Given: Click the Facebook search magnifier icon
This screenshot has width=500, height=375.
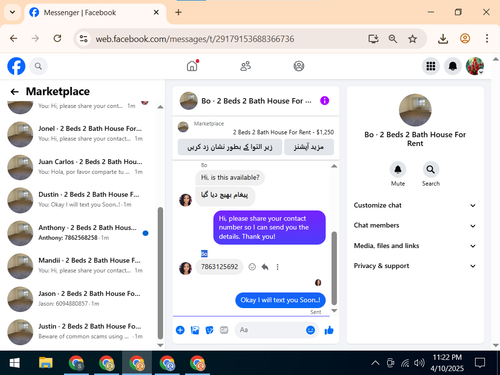Looking at the screenshot, I should click(38, 66).
